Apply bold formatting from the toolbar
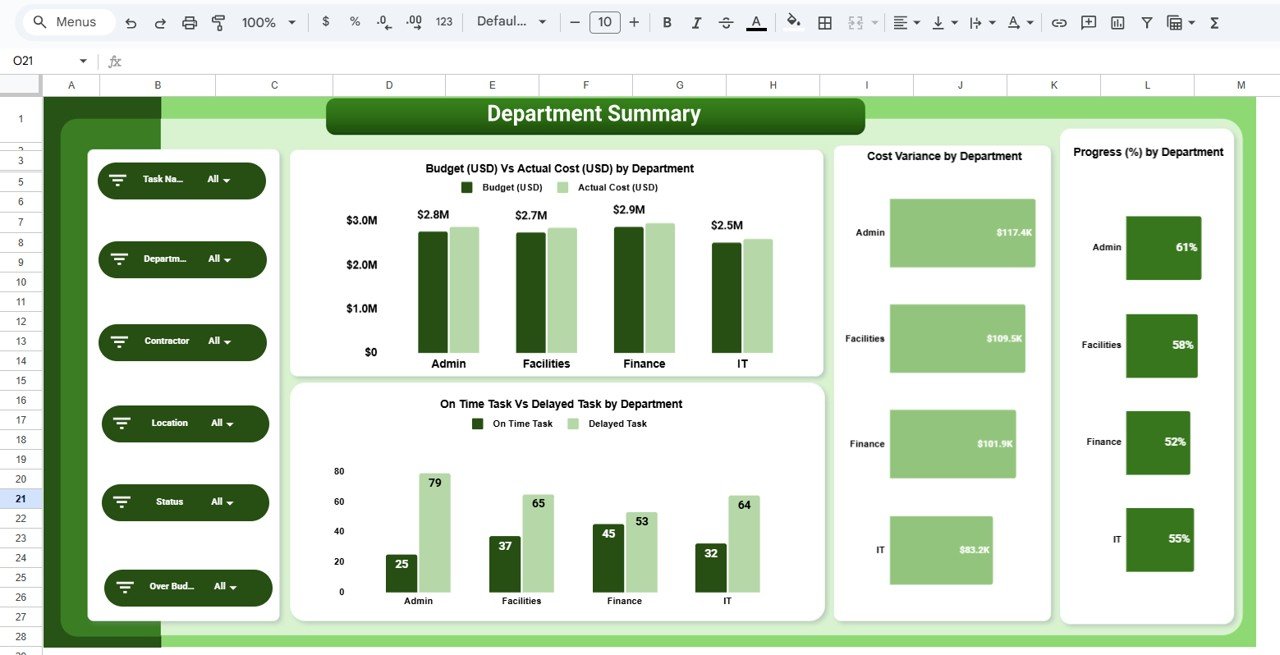 pyautogui.click(x=667, y=21)
